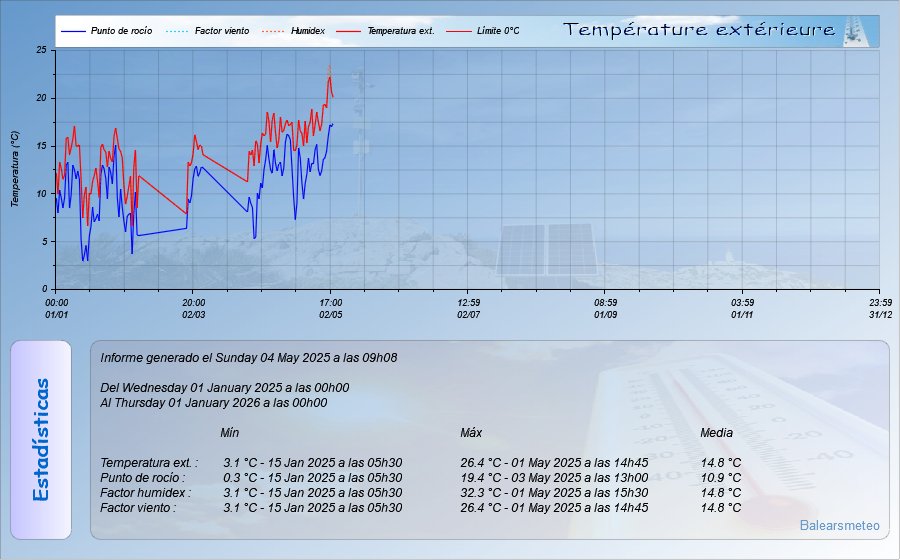This screenshot has width=900, height=560.
Task: Click the Temperatura ext. minimum 3.1 °C value
Action: [312, 462]
